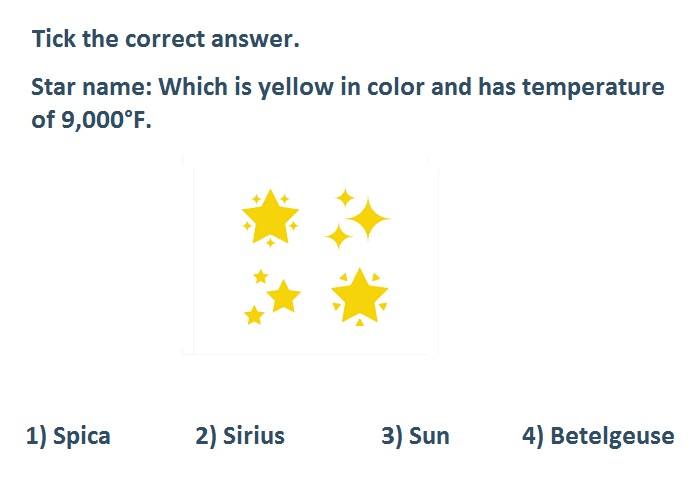Screen dimensions: 700x500
Task: Click the stars illustration image box
Action: (x=310, y=255)
